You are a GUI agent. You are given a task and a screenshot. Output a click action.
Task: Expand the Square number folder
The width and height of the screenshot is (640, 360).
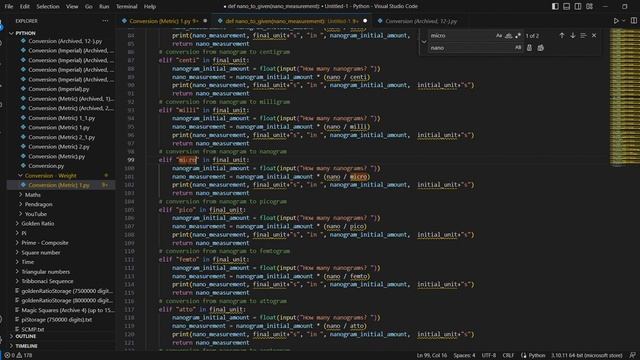[x=40, y=252]
